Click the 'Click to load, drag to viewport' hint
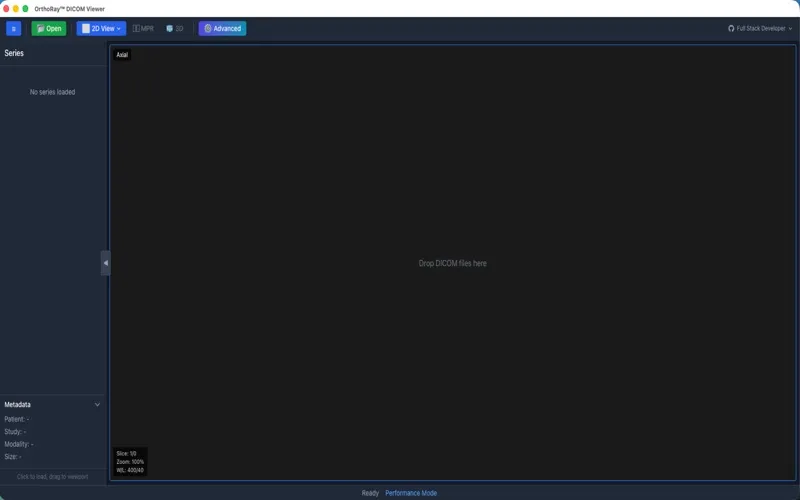 click(53, 477)
